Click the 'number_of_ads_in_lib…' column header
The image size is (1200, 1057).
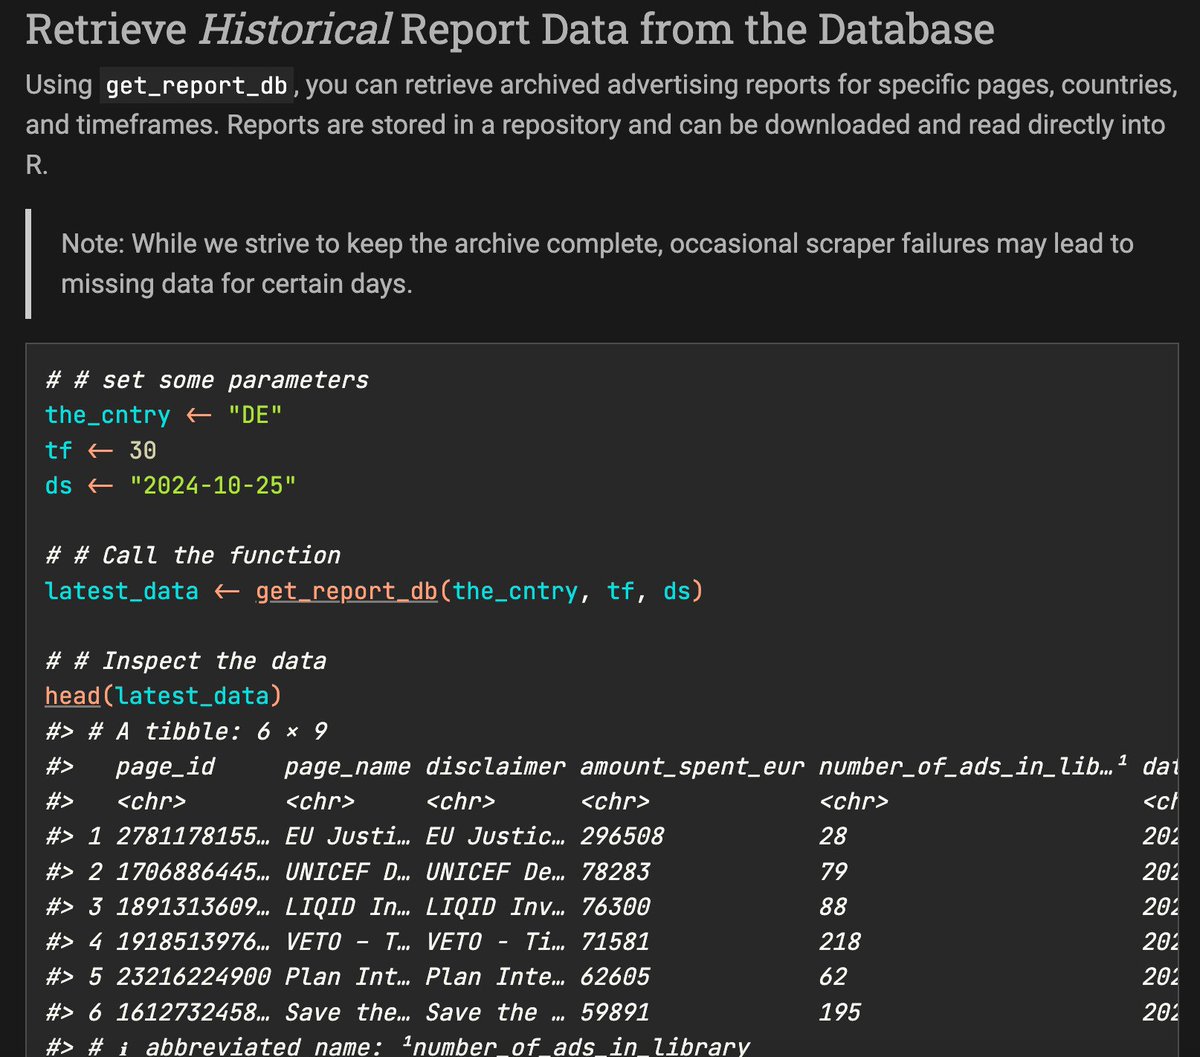[x=974, y=766]
